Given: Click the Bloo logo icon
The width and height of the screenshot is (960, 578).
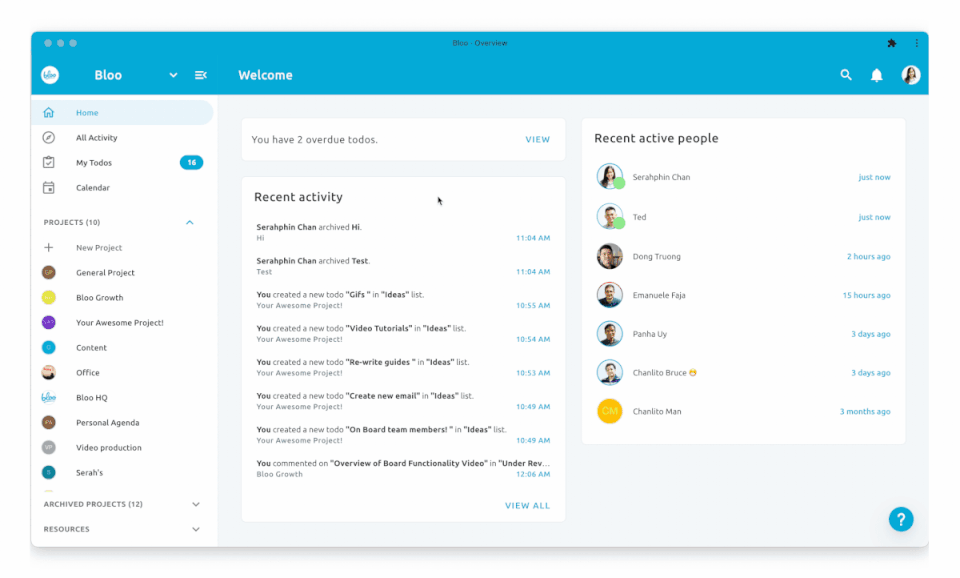Looking at the screenshot, I should coord(50,75).
